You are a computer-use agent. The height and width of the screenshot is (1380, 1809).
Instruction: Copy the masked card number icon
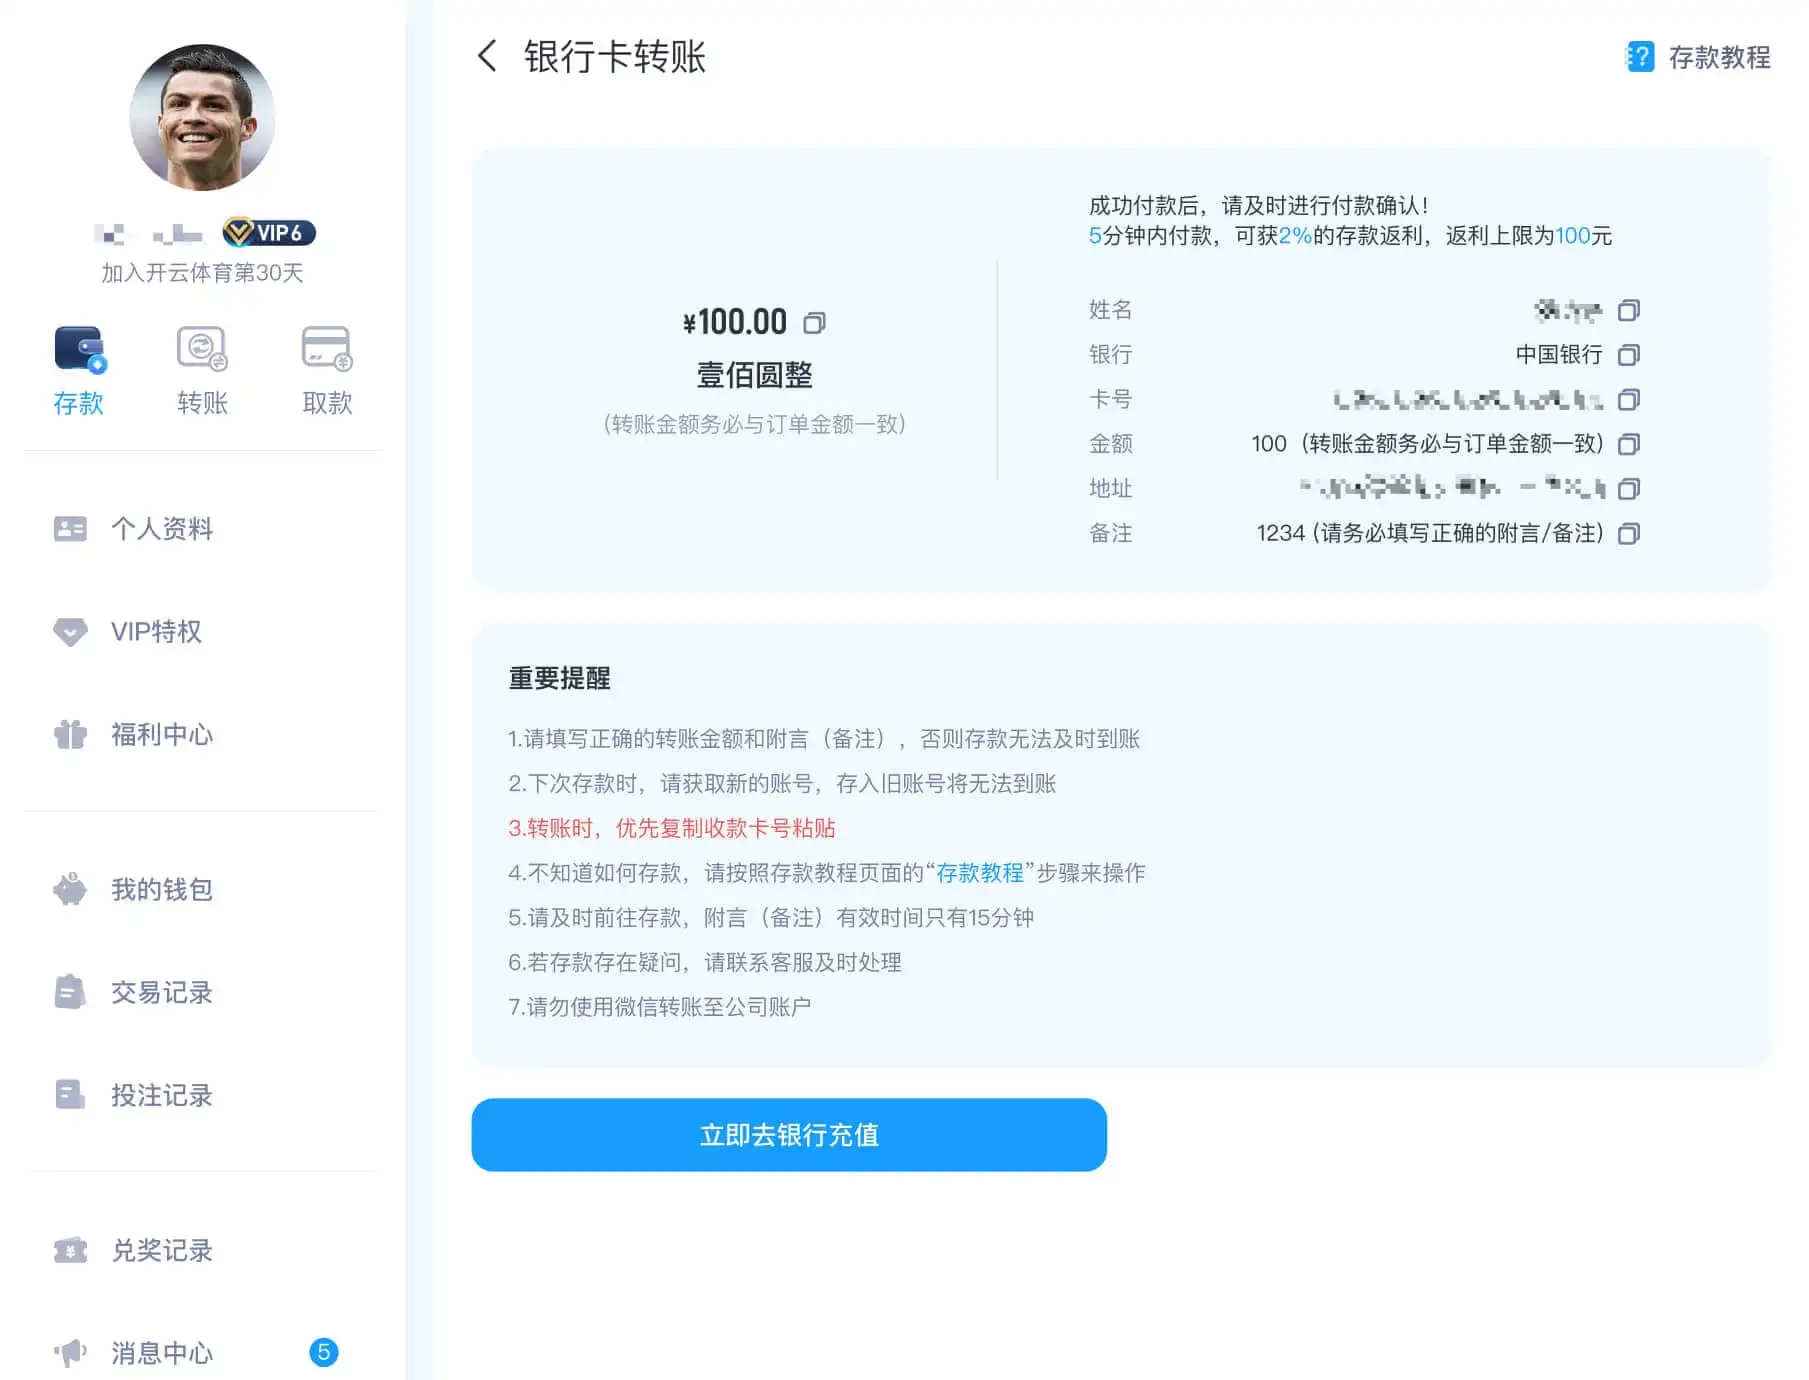[x=1629, y=400]
